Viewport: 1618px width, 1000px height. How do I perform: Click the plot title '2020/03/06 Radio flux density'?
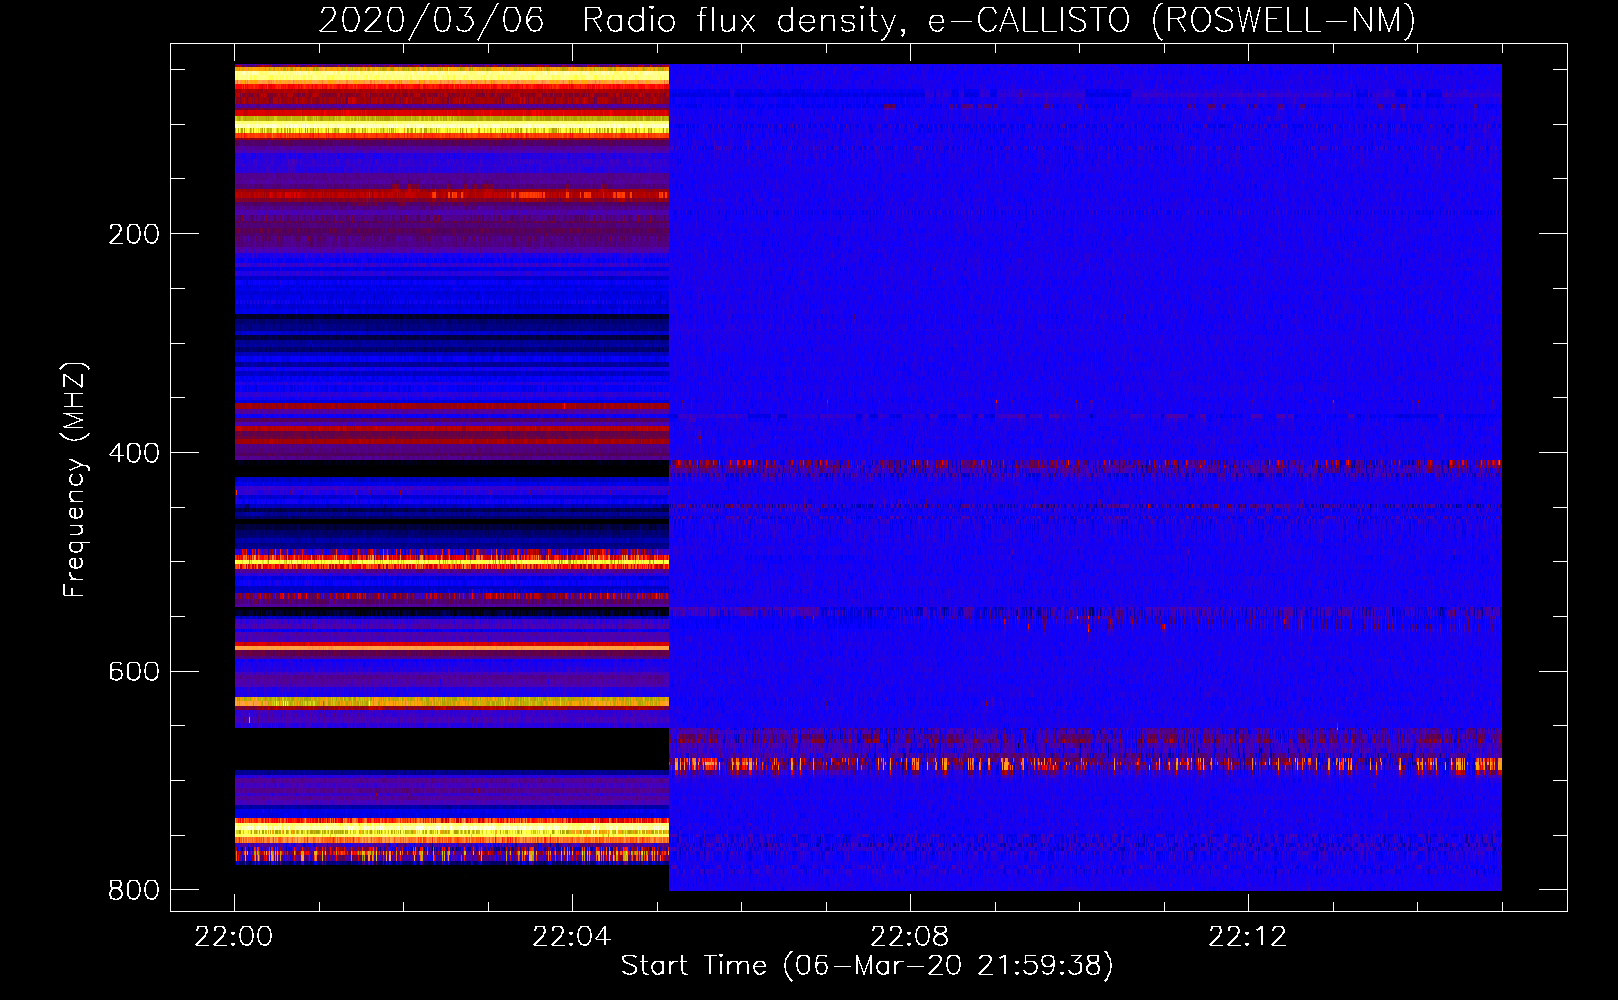pos(867,20)
